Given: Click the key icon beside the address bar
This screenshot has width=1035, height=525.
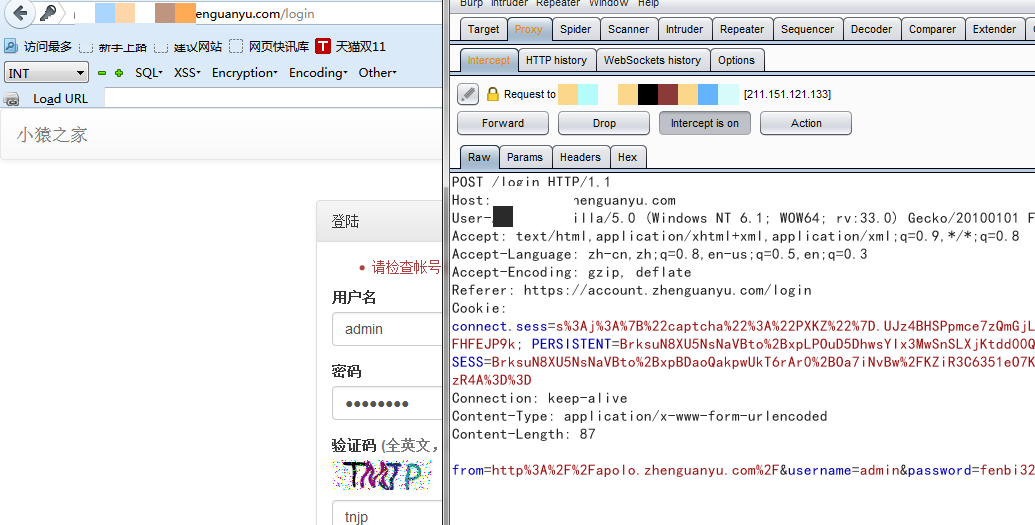Looking at the screenshot, I should (x=48, y=13).
